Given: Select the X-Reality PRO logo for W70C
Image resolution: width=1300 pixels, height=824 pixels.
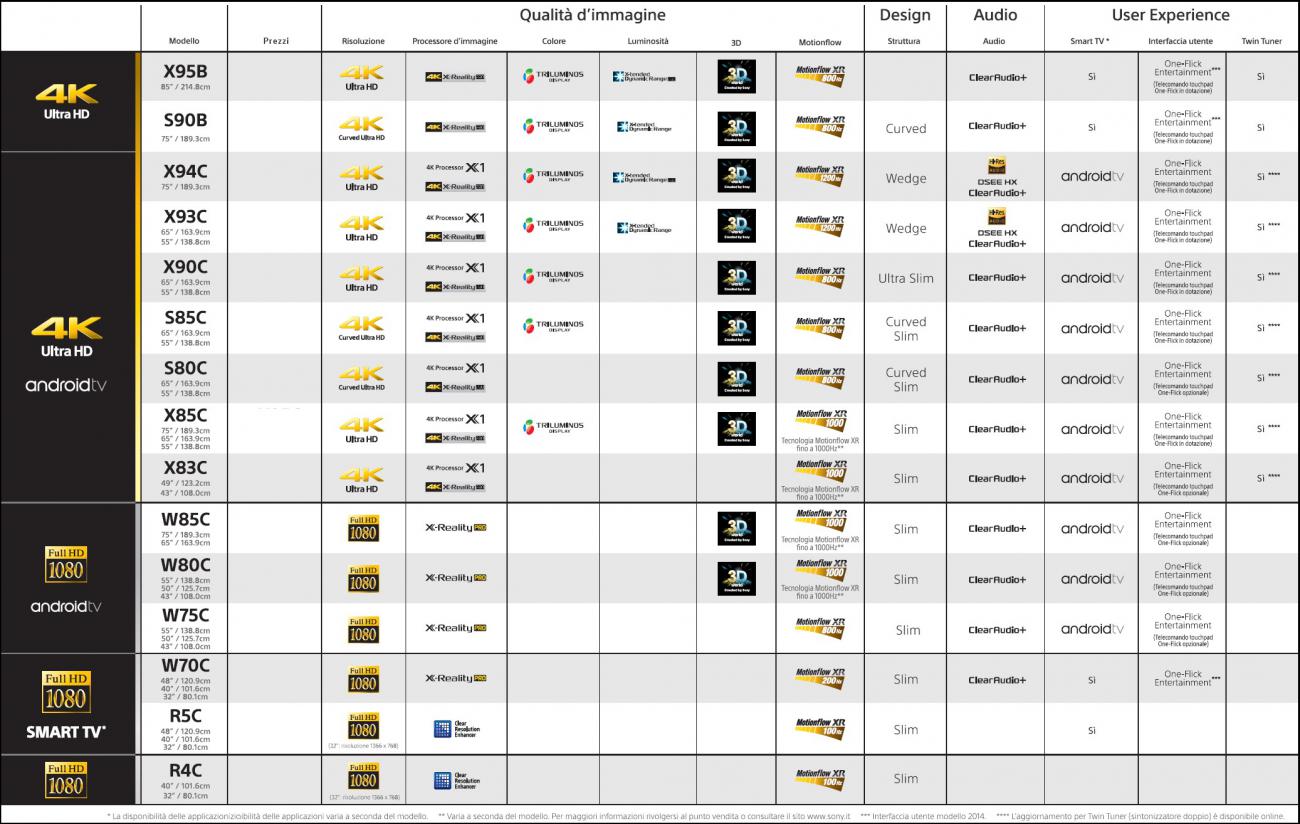Looking at the screenshot, I should click(455, 679).
